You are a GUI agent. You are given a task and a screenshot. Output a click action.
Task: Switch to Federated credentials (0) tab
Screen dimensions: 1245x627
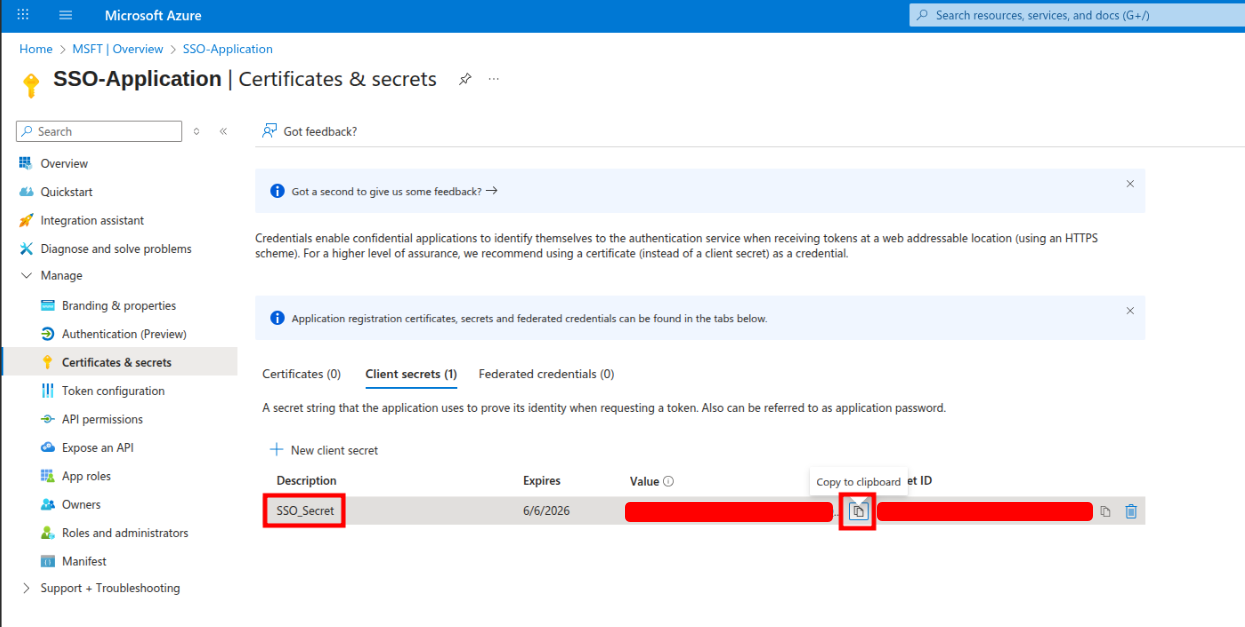[546, 374]
